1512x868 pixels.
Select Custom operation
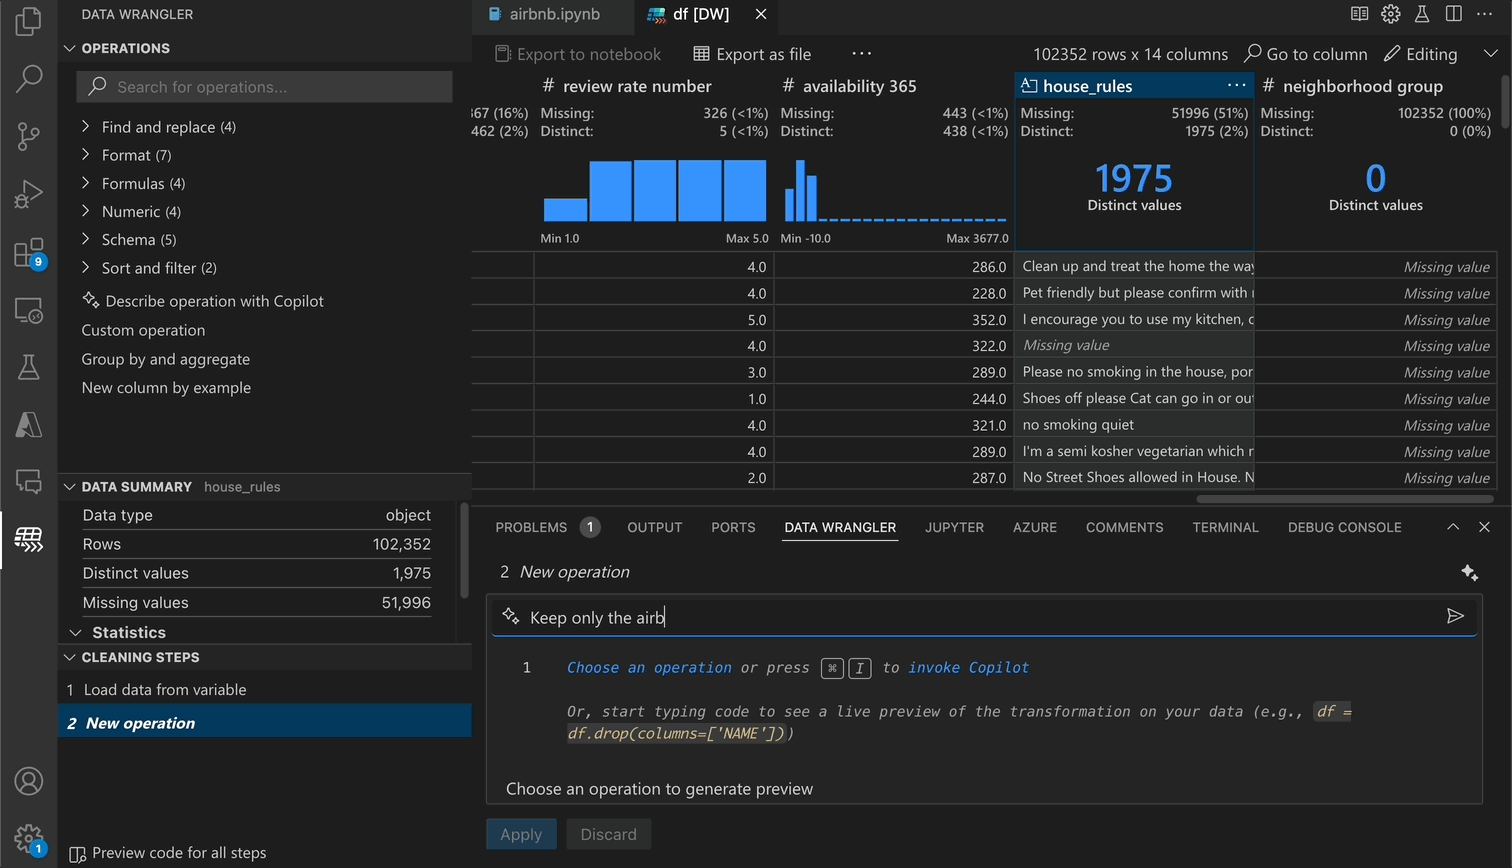point(143,330)
